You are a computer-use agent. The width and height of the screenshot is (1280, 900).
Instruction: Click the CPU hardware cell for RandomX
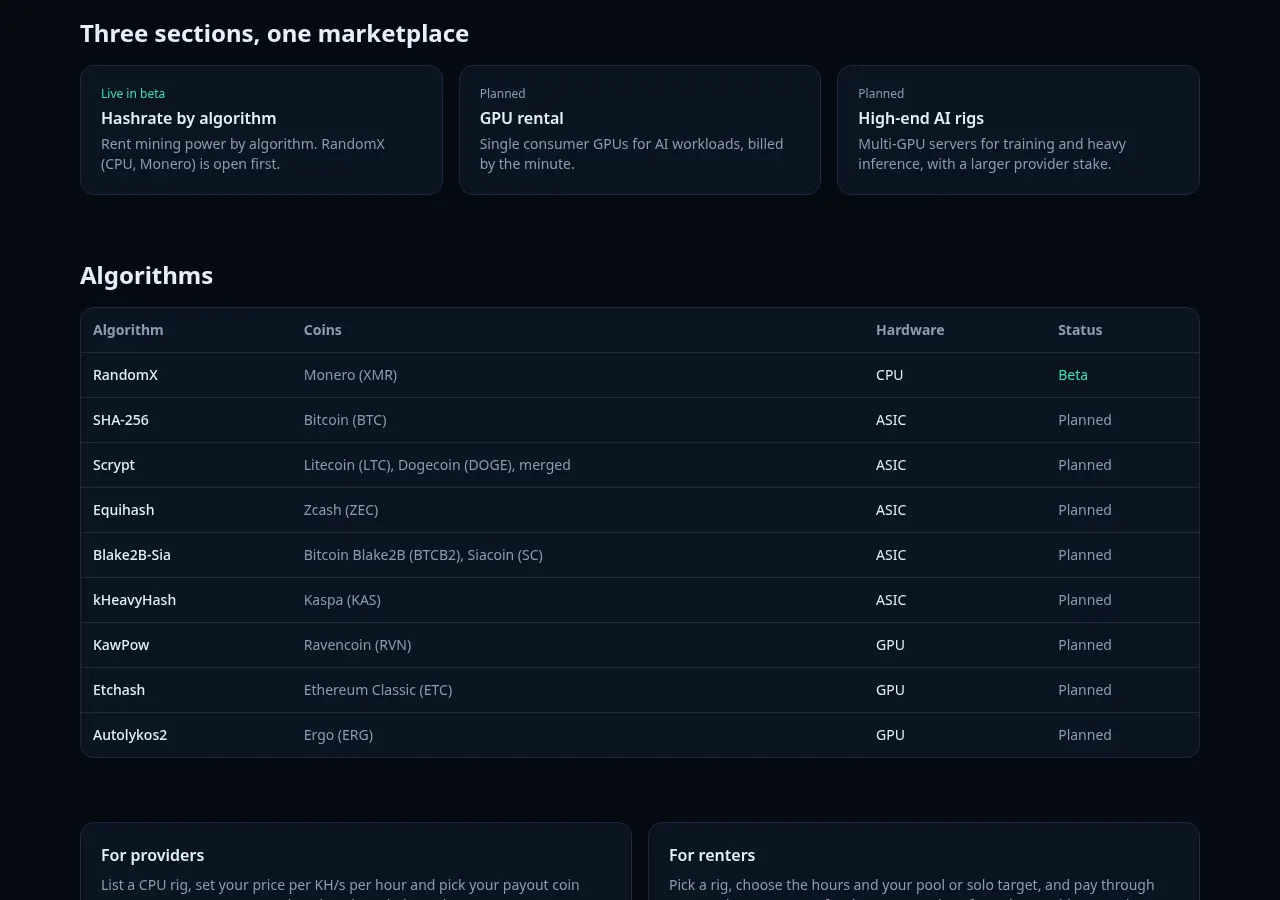pos(890,375)
